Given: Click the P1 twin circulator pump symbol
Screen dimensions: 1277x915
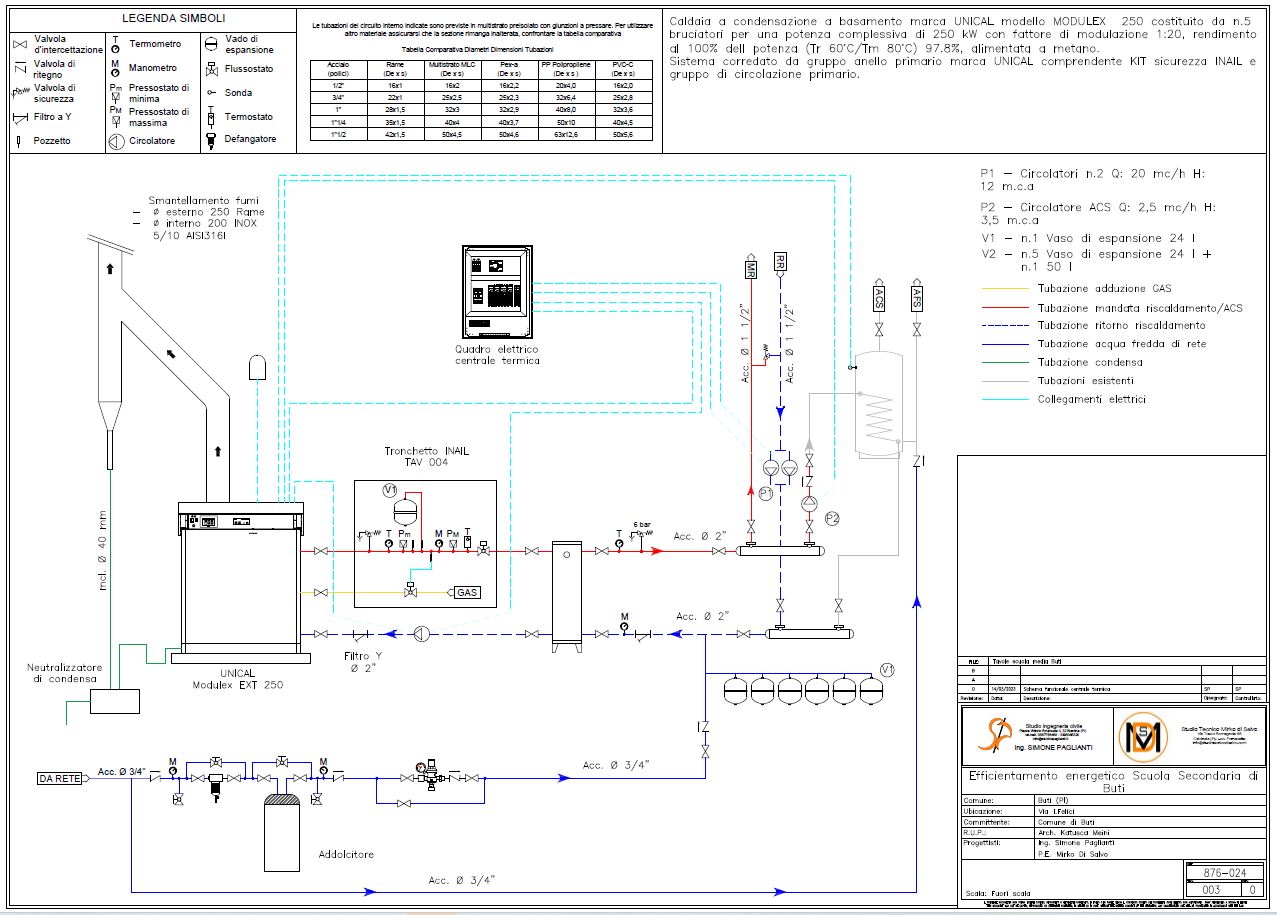Looking at the screenshot, I should point(779,467).
